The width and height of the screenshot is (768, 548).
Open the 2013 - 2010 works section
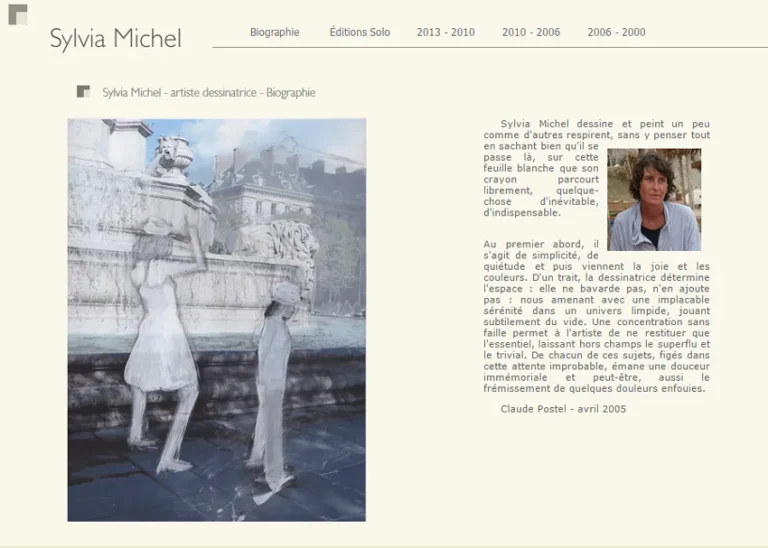tap(446, 32)
